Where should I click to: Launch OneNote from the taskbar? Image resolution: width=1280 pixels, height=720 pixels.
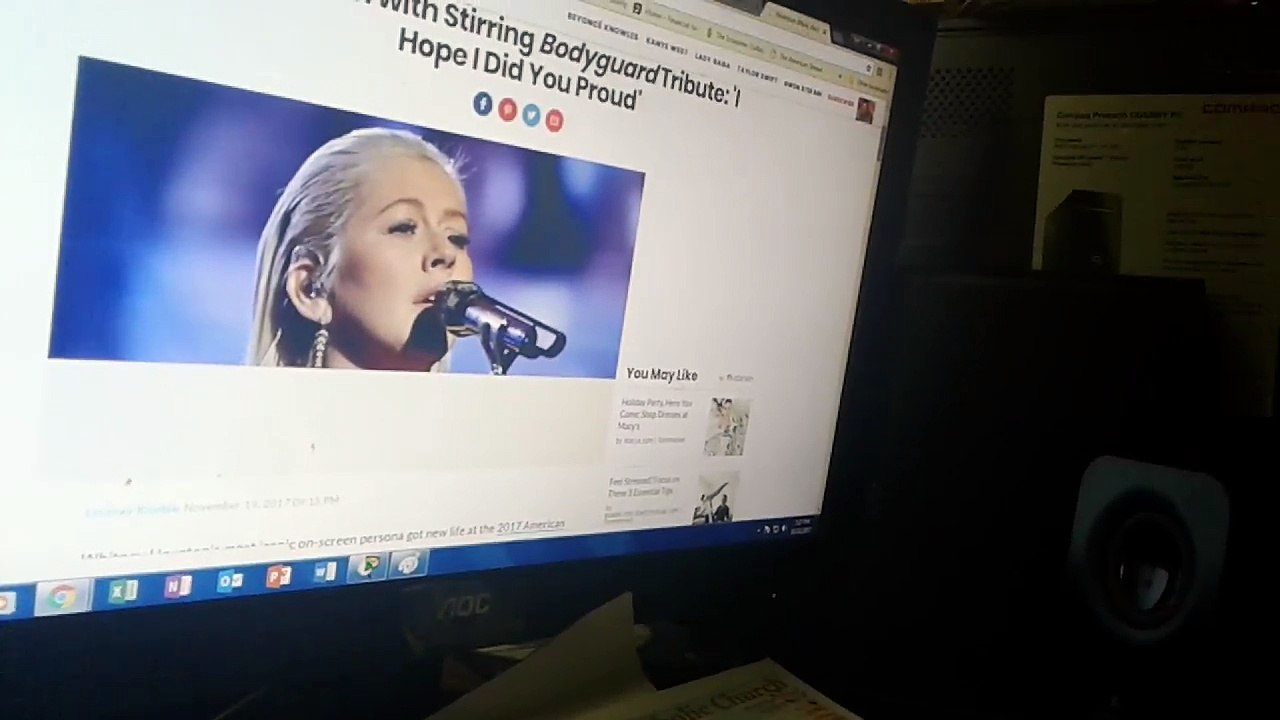click(177, 585)
